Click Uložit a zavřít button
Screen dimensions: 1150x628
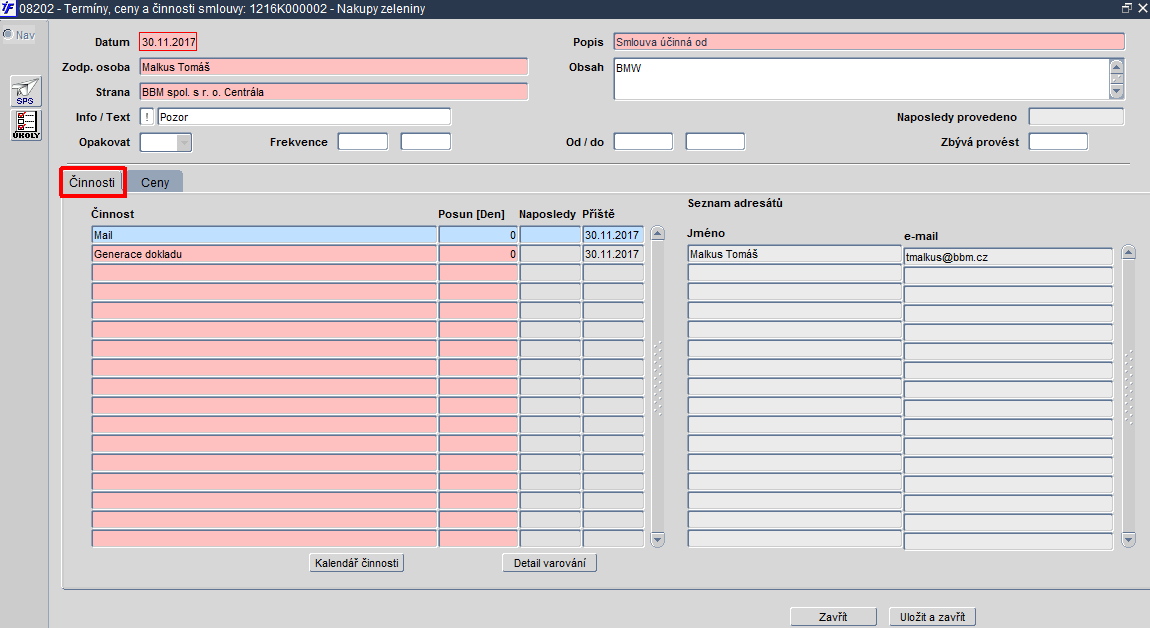[x=932, y=617]
